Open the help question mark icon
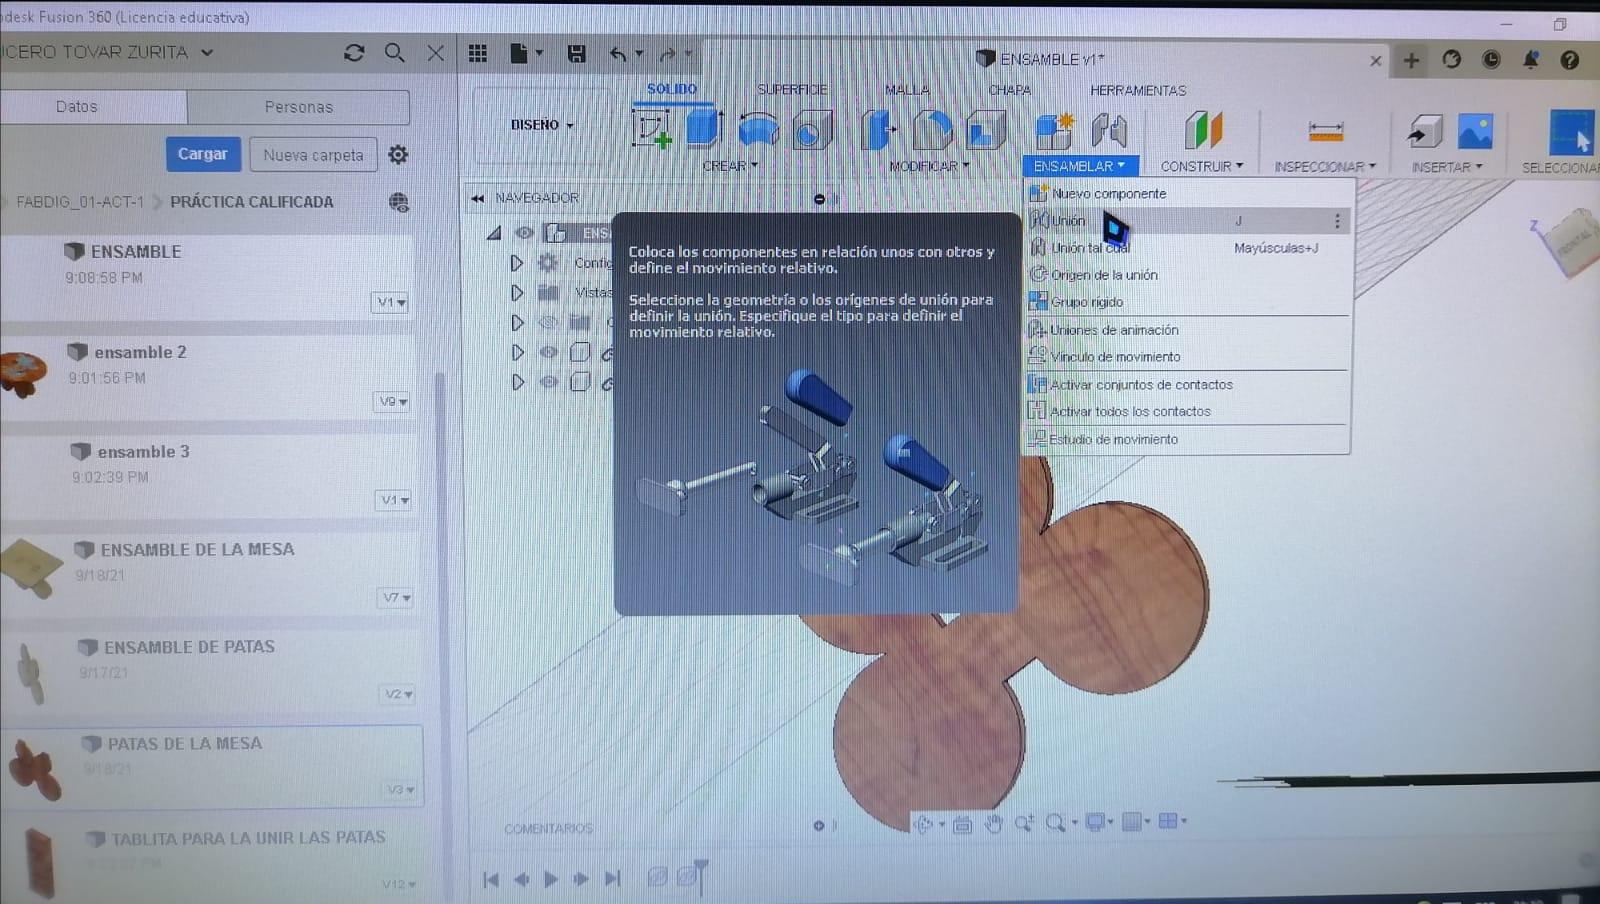The image size is (1600, 904). [x=1570, y=60]
